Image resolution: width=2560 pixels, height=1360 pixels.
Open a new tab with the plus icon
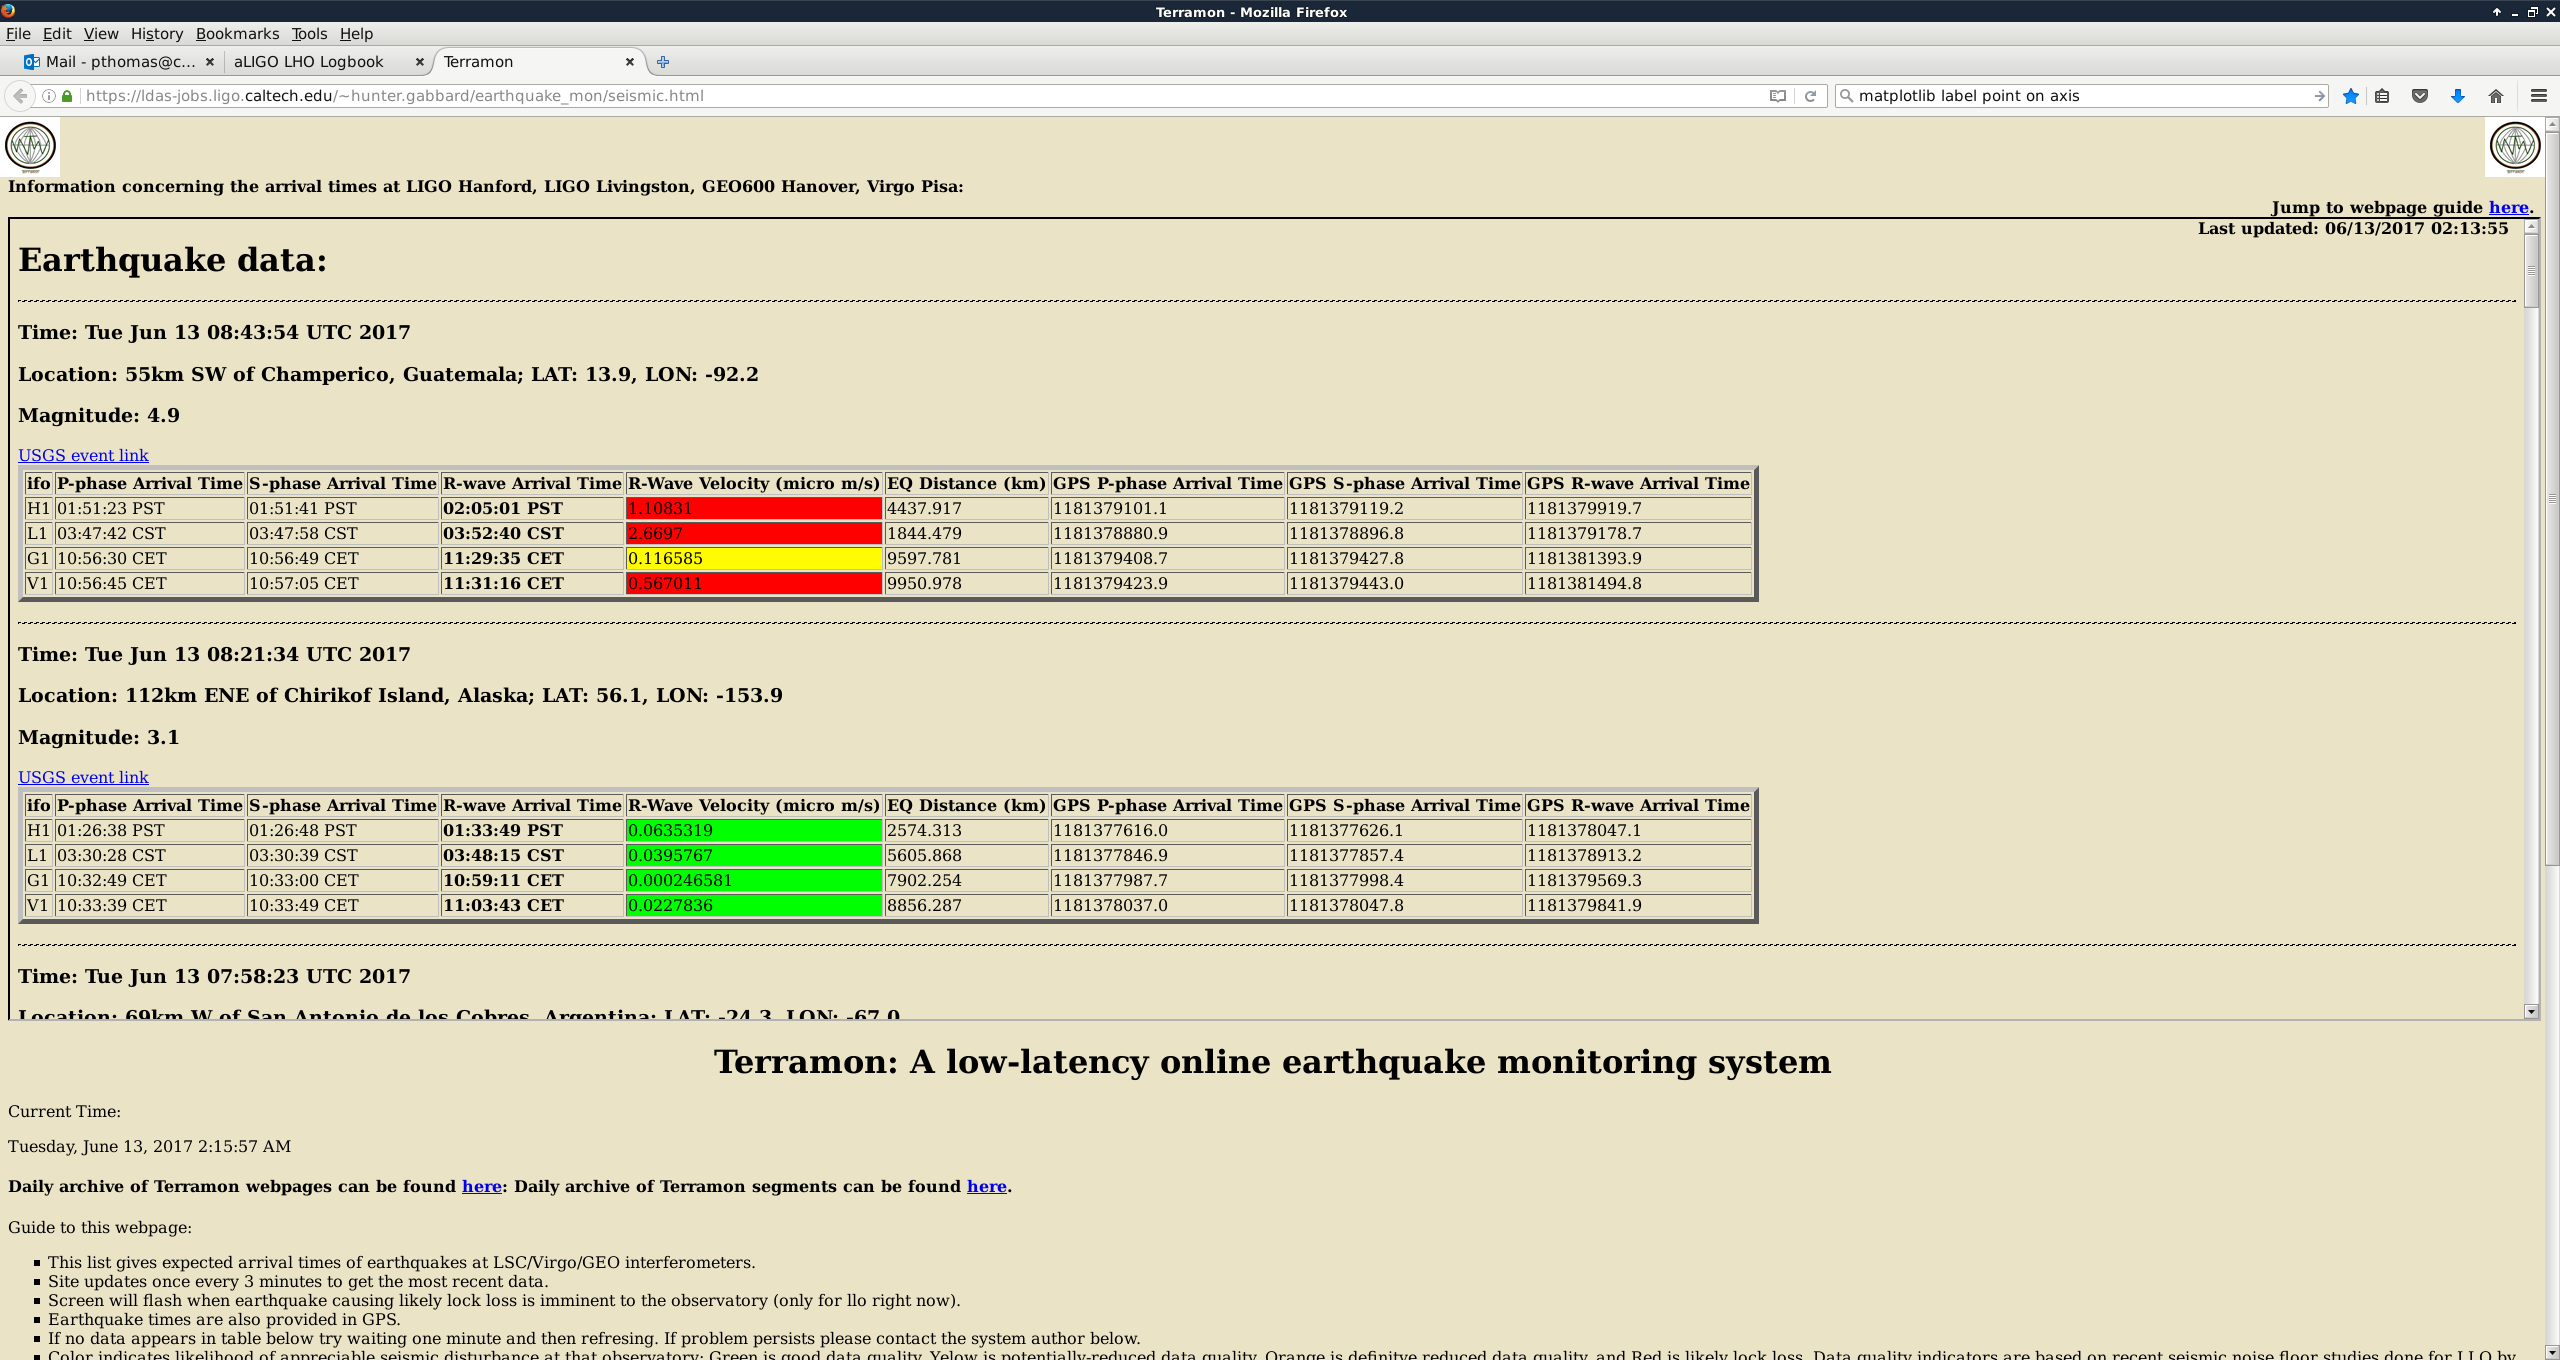pyautogui.click(x=663, y=62)
